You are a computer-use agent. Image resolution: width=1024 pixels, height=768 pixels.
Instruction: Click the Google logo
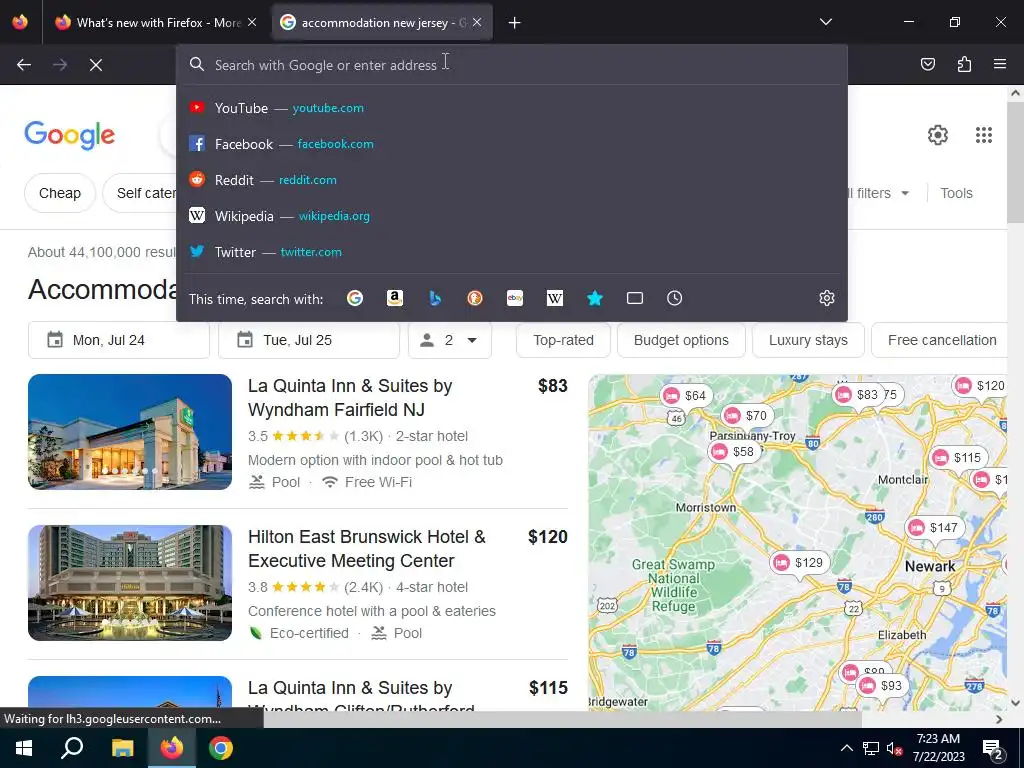pyautogui.click(x=69, y=135)
